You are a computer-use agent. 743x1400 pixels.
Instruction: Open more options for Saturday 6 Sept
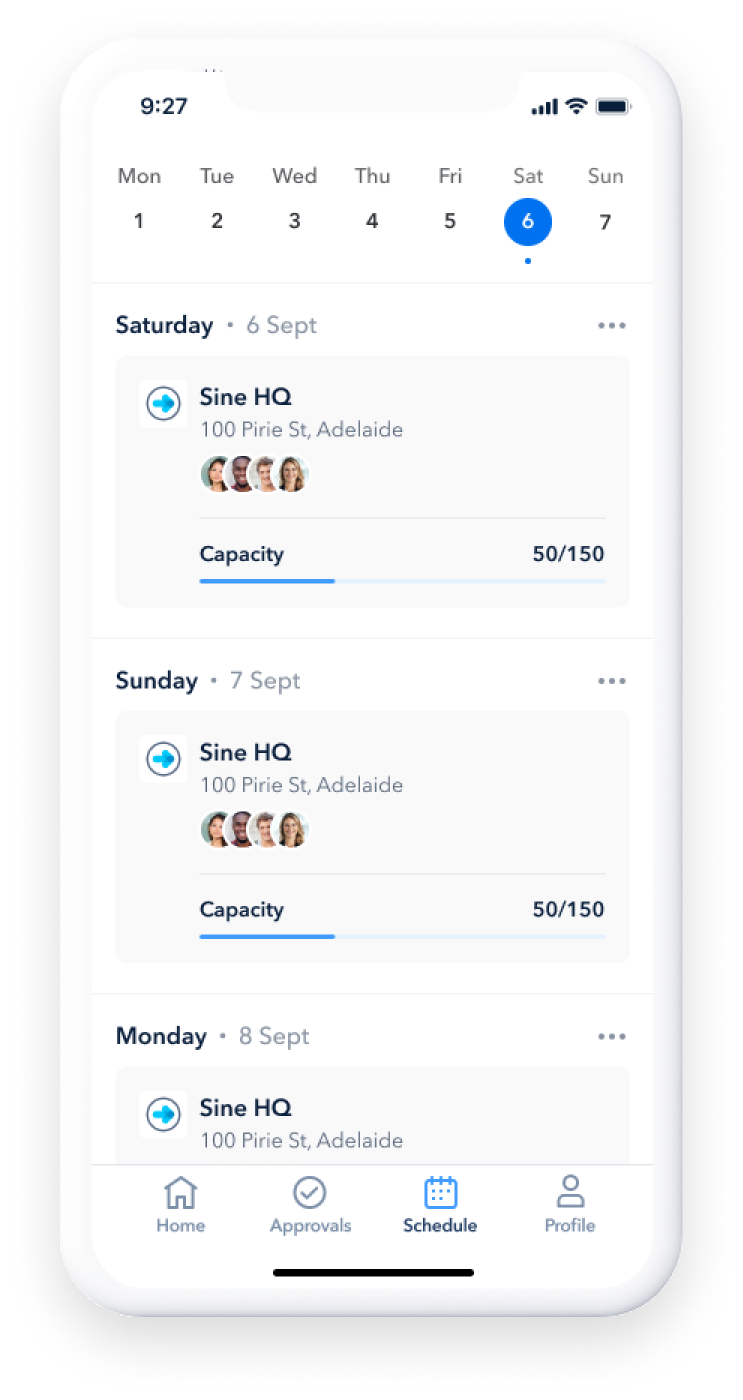(x=611, y=325)
